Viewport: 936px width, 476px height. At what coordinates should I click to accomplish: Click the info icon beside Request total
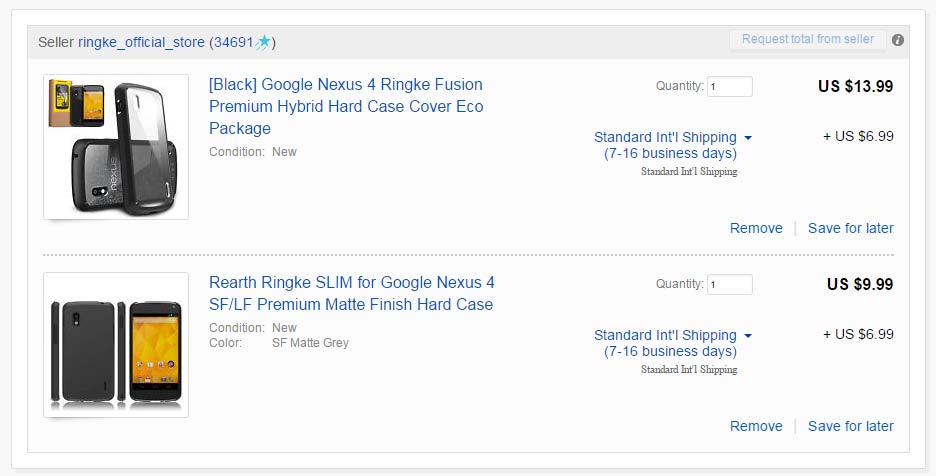click(898, 41)
